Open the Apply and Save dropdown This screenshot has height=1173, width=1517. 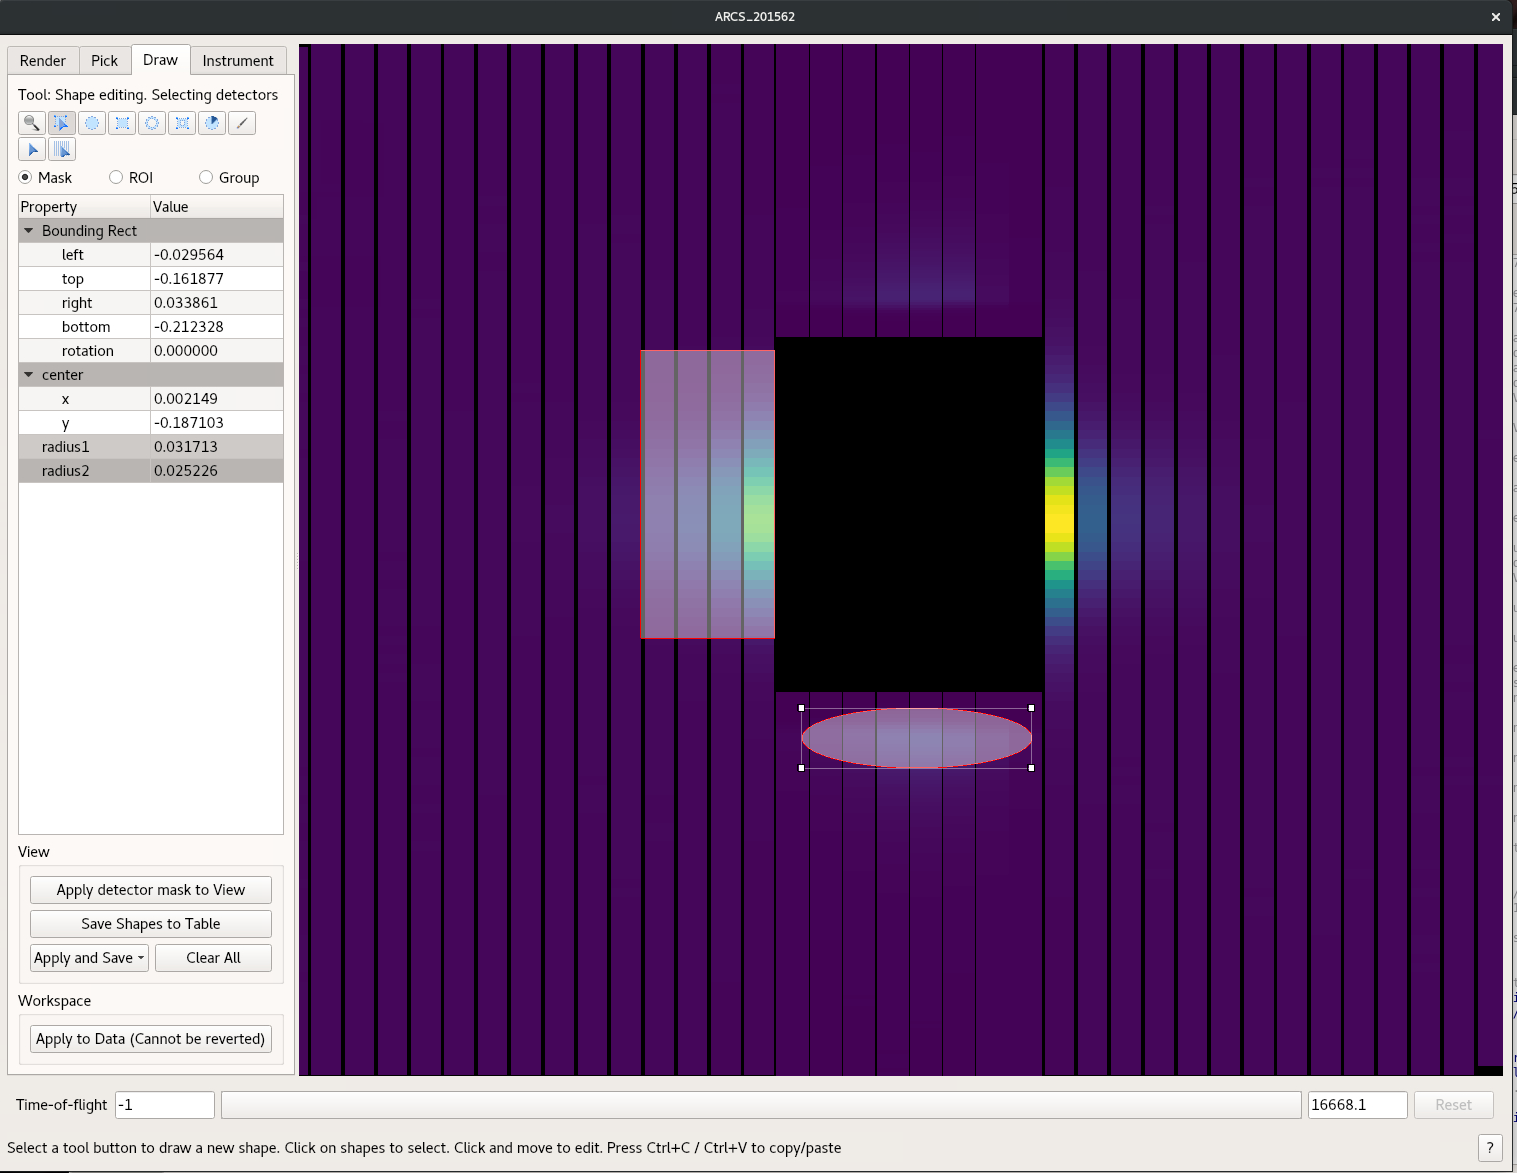click(89, 958)
